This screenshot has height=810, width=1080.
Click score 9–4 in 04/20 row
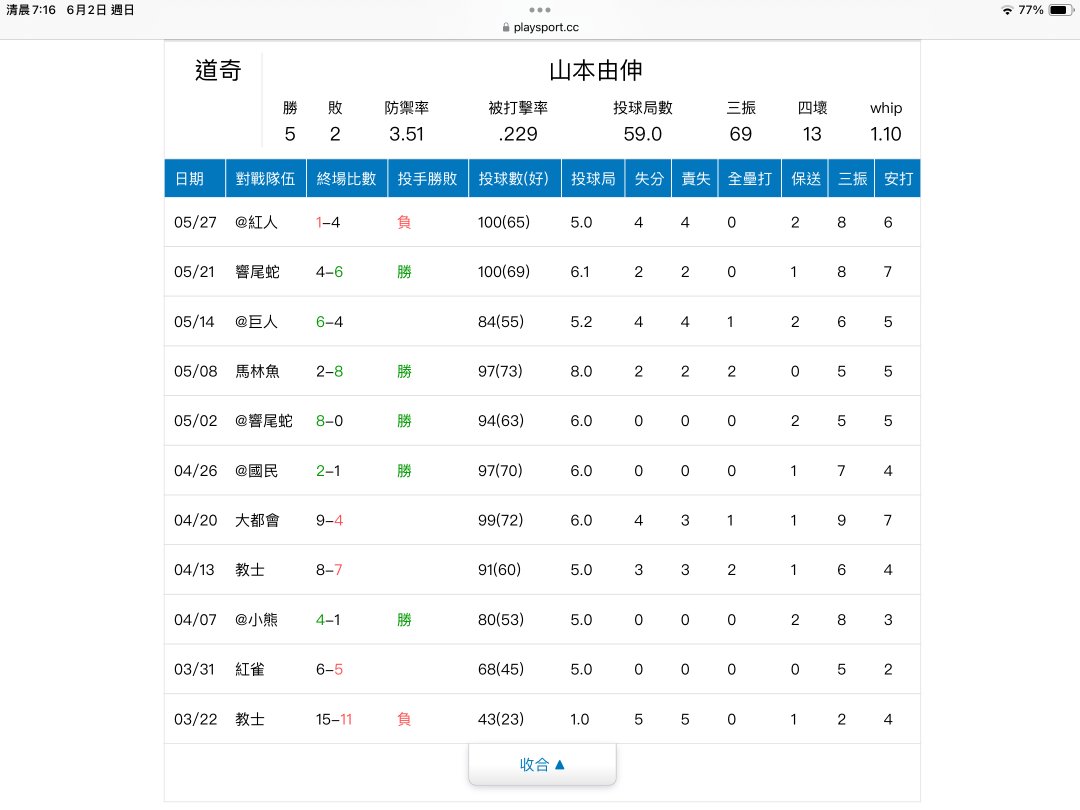[x=329, y=521]
